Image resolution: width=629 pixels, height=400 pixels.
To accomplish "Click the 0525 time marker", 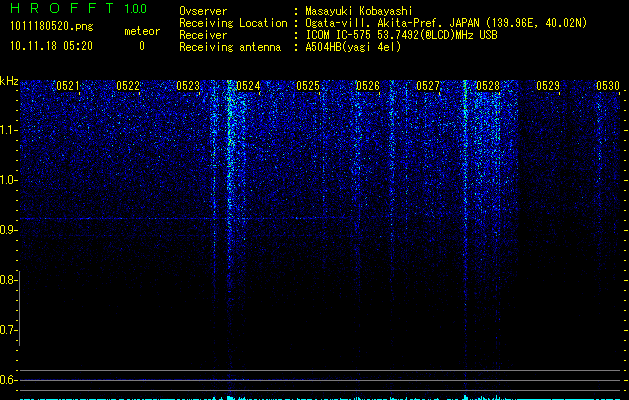I will coord(308,85).
